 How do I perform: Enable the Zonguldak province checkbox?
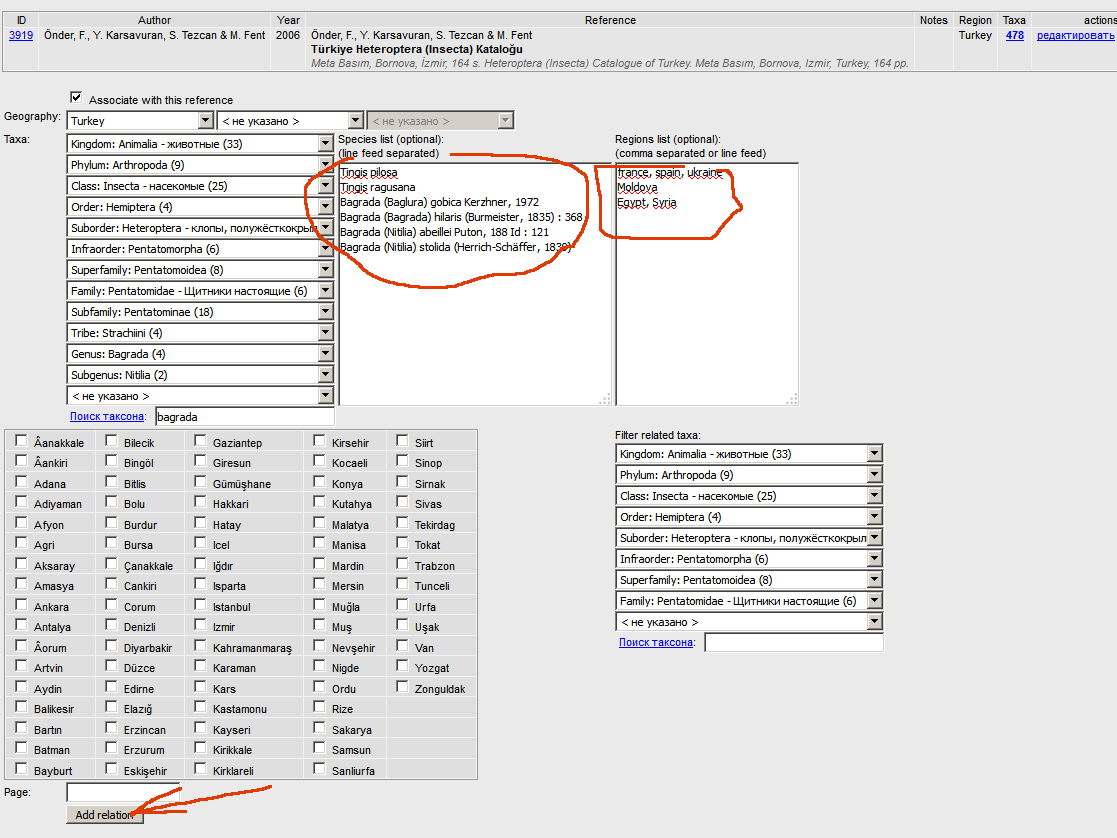pos(403,688)
